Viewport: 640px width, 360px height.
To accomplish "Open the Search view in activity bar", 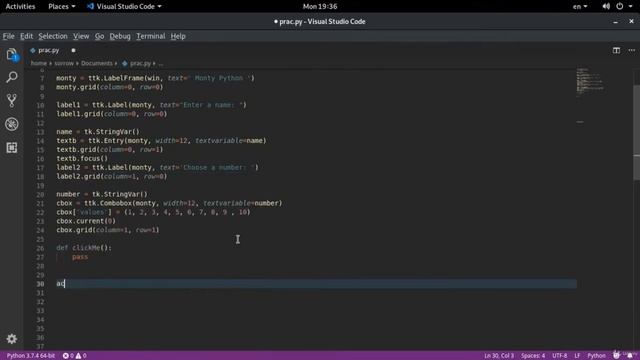I will pos(11,77).
